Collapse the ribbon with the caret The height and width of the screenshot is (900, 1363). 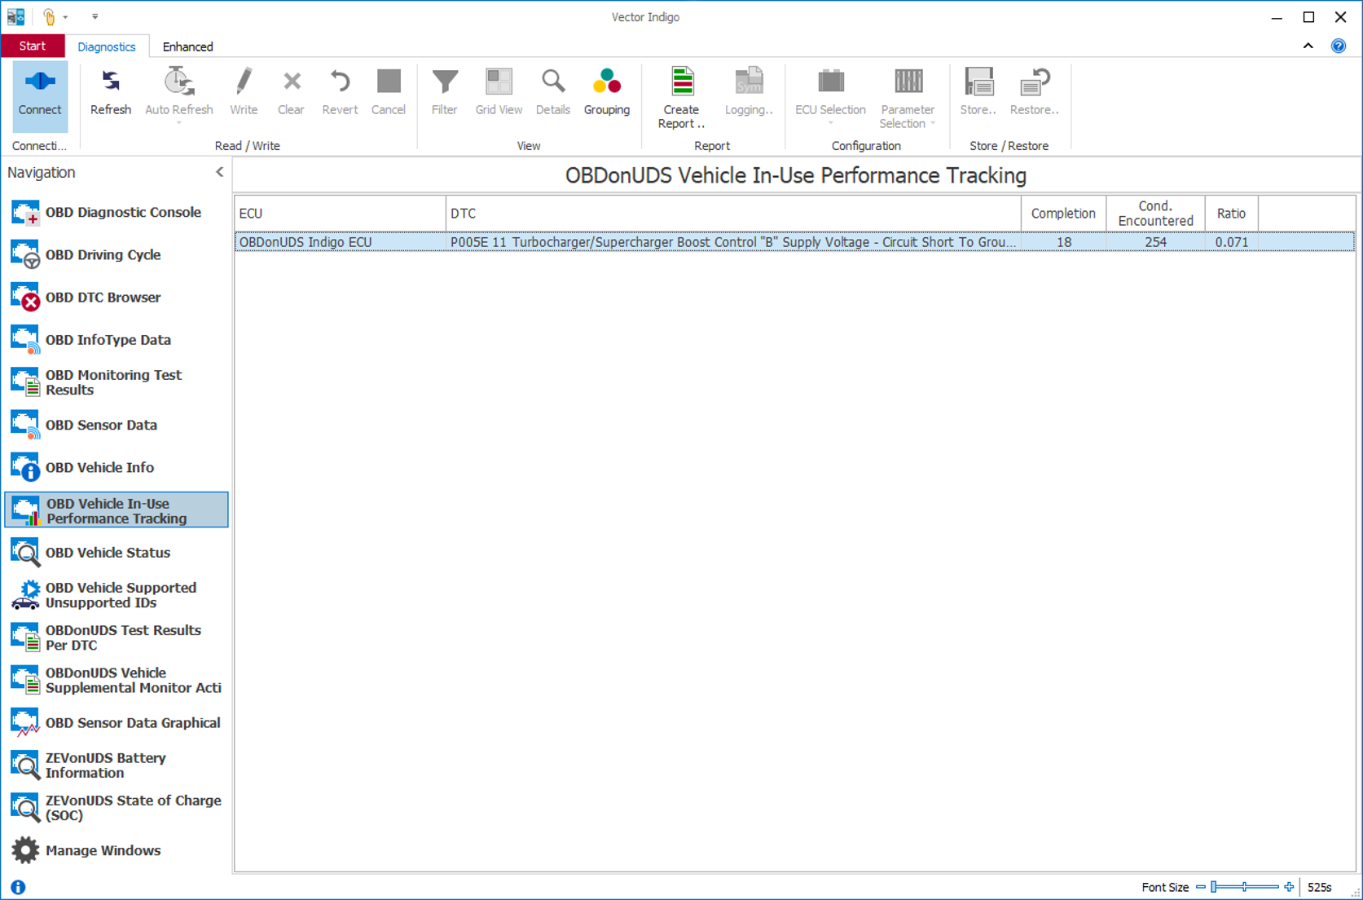[1308, 46]
